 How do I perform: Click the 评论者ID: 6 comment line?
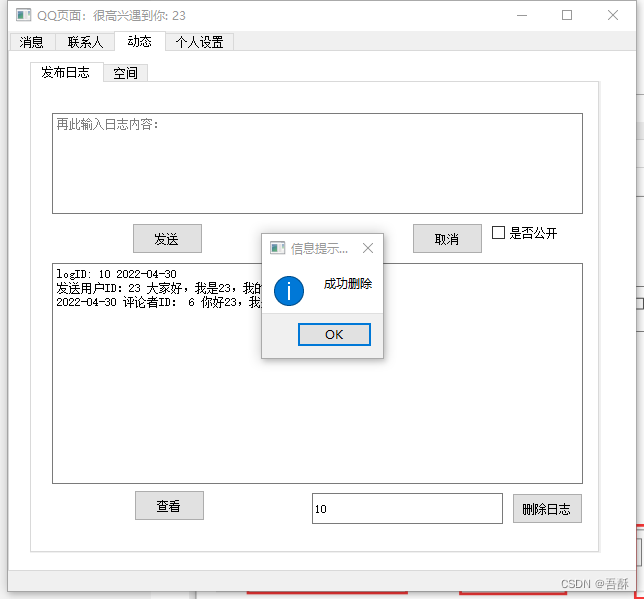(x=158, y=302)
